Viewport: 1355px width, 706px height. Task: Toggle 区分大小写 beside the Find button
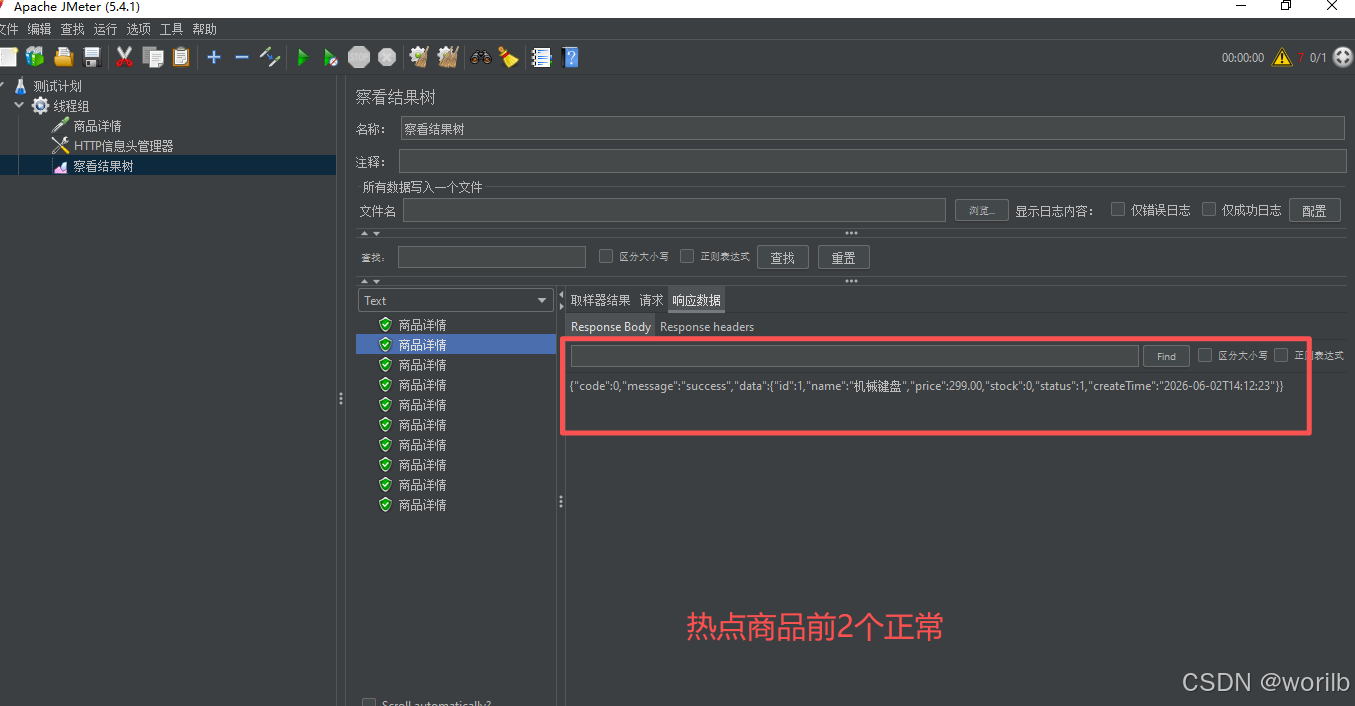[1205, 355]
